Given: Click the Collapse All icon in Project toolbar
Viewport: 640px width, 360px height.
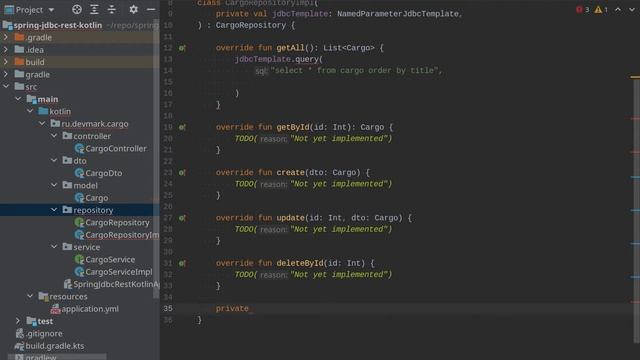Looking at the screenshot, I should coord(111,9).
